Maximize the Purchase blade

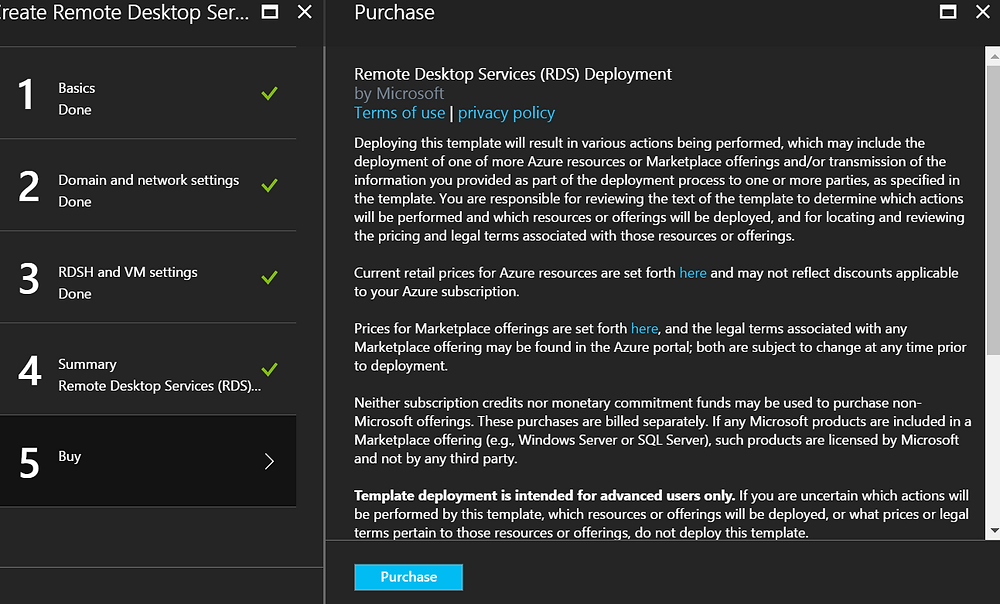coord(948,12)
